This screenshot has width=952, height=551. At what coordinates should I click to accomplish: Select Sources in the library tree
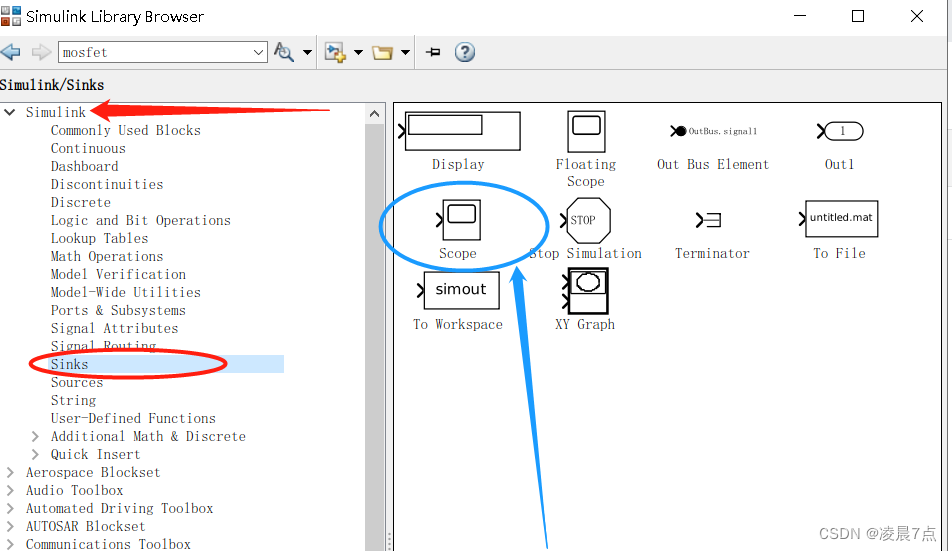click(x=77, y=382)
